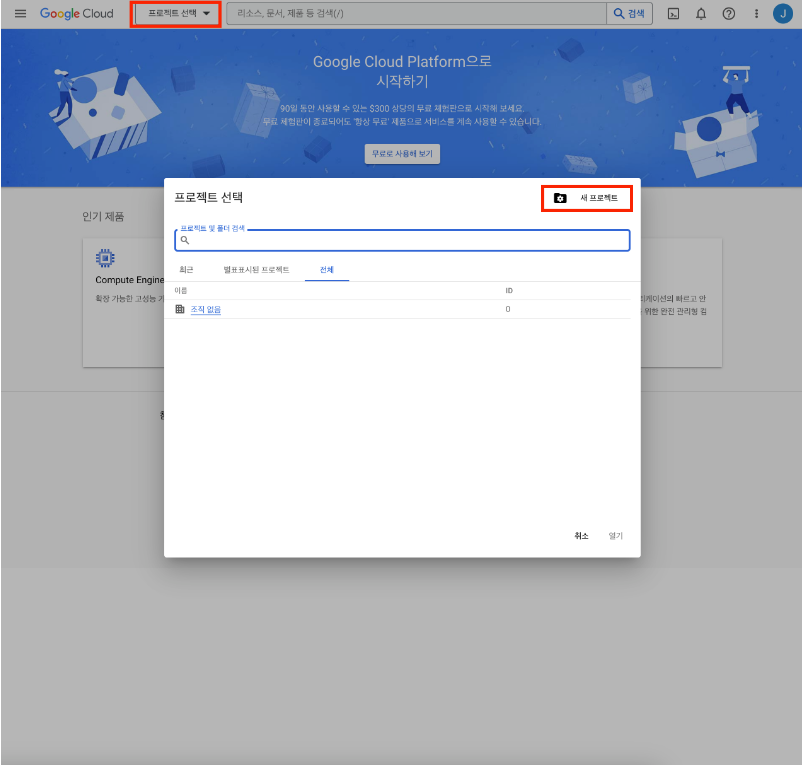
Task: Click the 취소 cancel button
Action: tap(581, 536)
